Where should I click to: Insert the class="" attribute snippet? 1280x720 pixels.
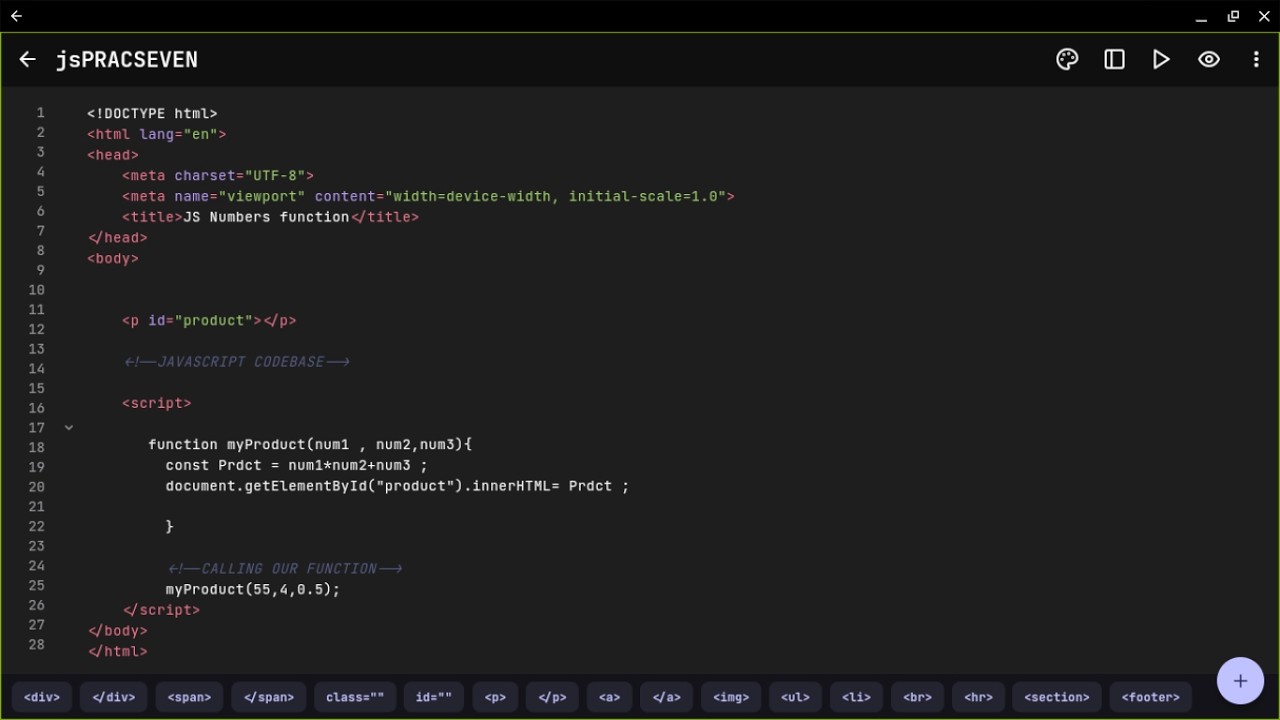pyautogui.click(x=355, y=697)
